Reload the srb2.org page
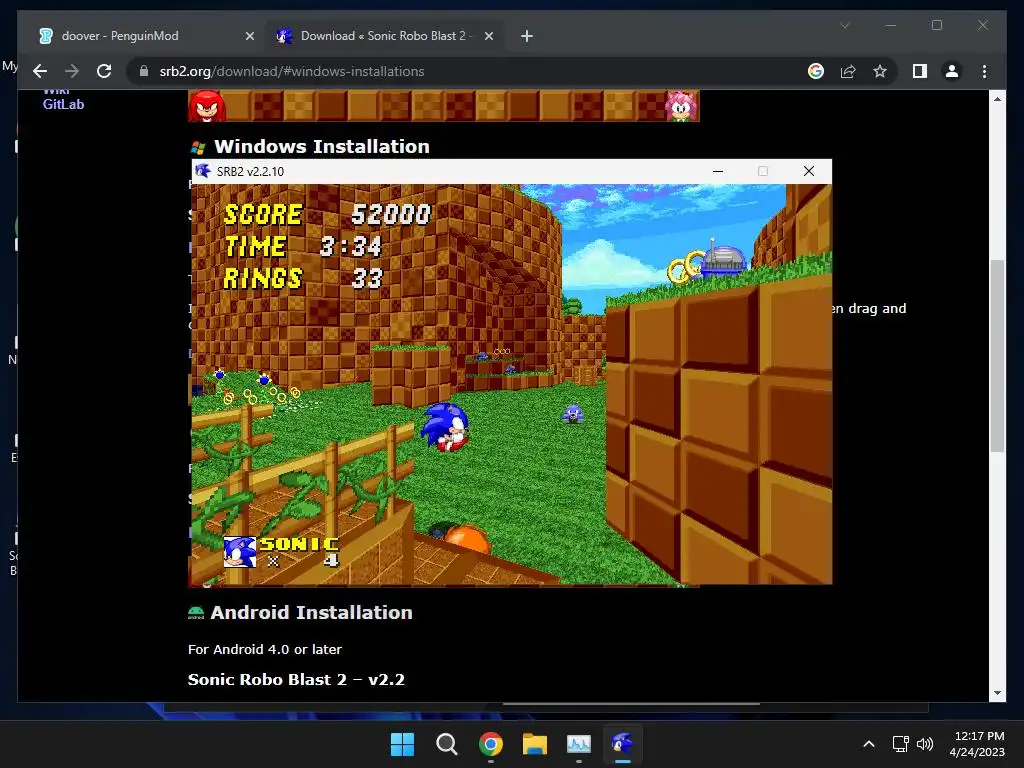This screenshot has width=1024, height=768. 104,71
